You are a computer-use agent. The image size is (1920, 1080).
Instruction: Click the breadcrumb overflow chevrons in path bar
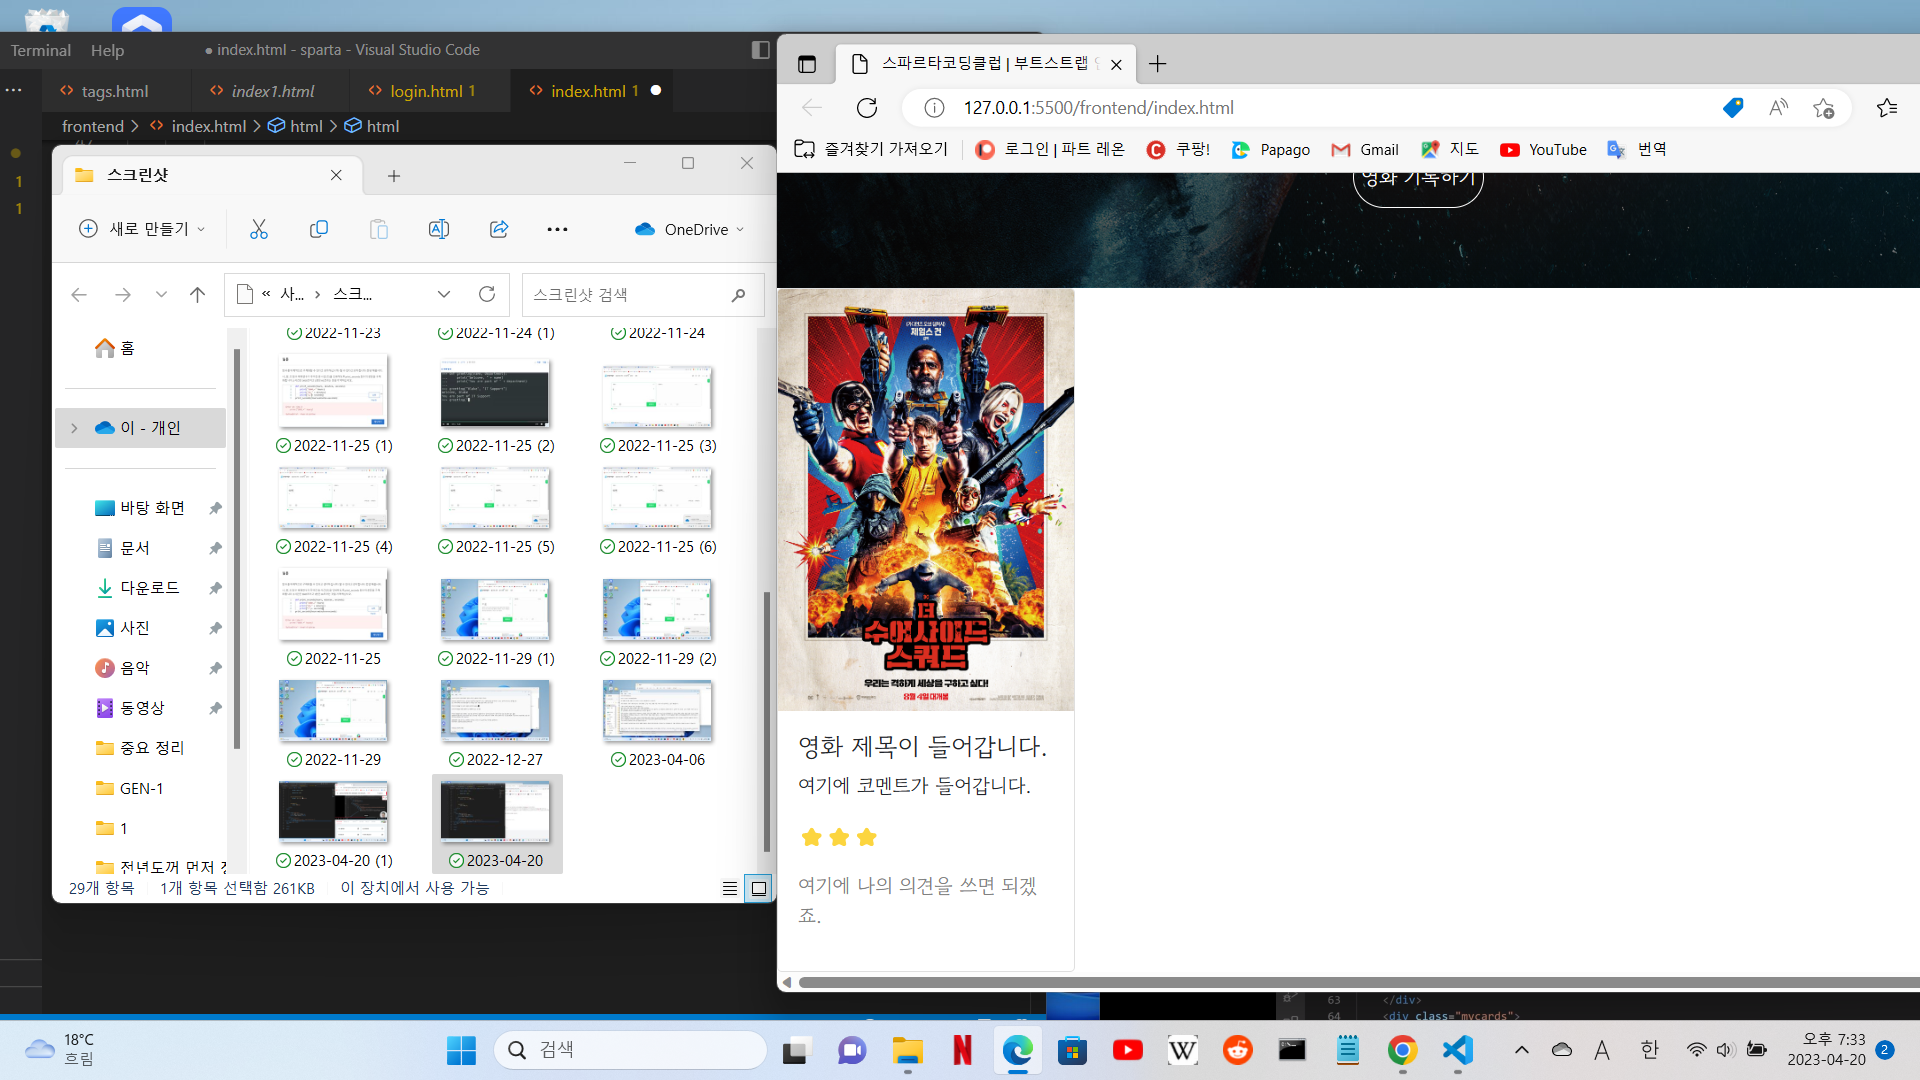(x=266, y=294)
